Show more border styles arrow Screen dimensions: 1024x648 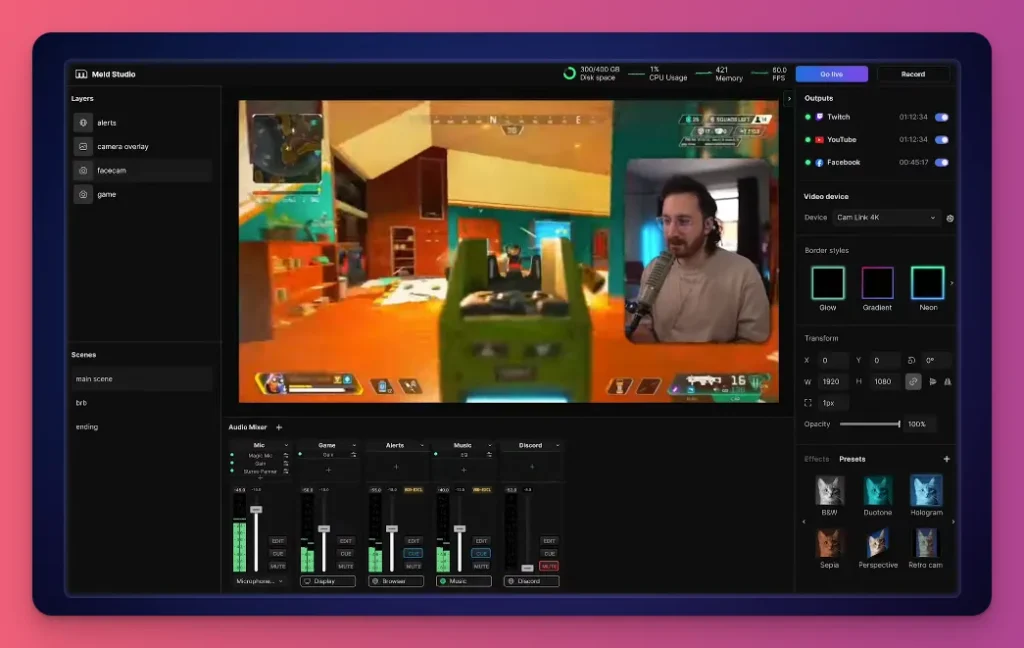[952, 284]
